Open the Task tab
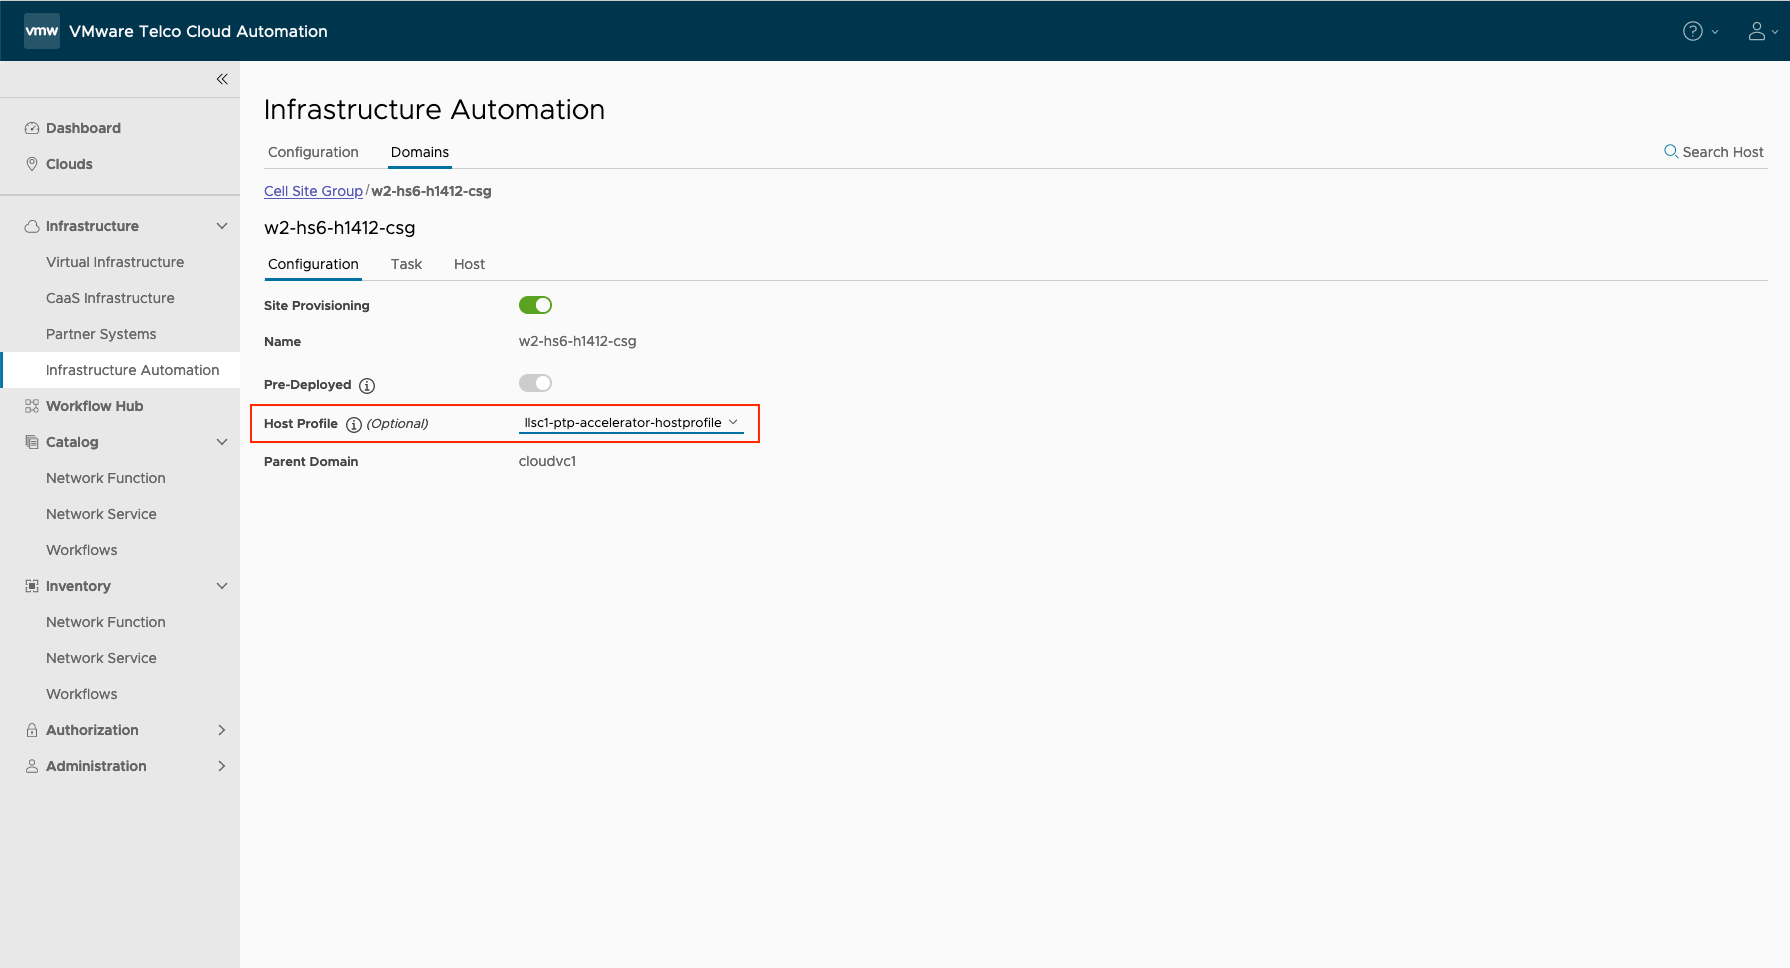 pos(406,264)
